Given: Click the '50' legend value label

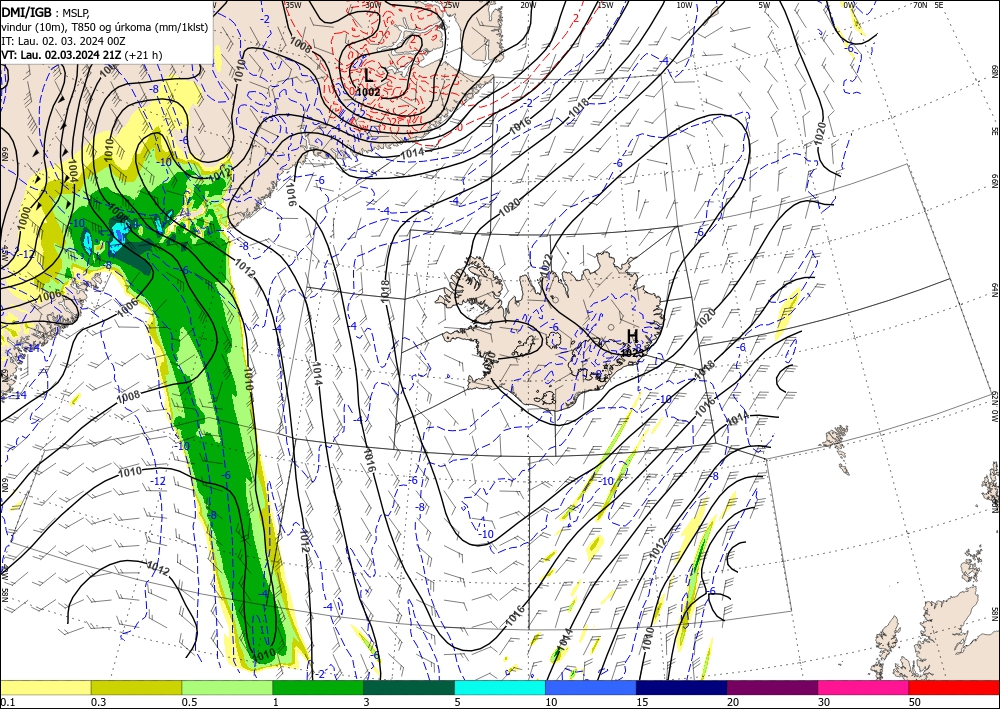Looking at the screenshot, I should (x=914, y=702).
